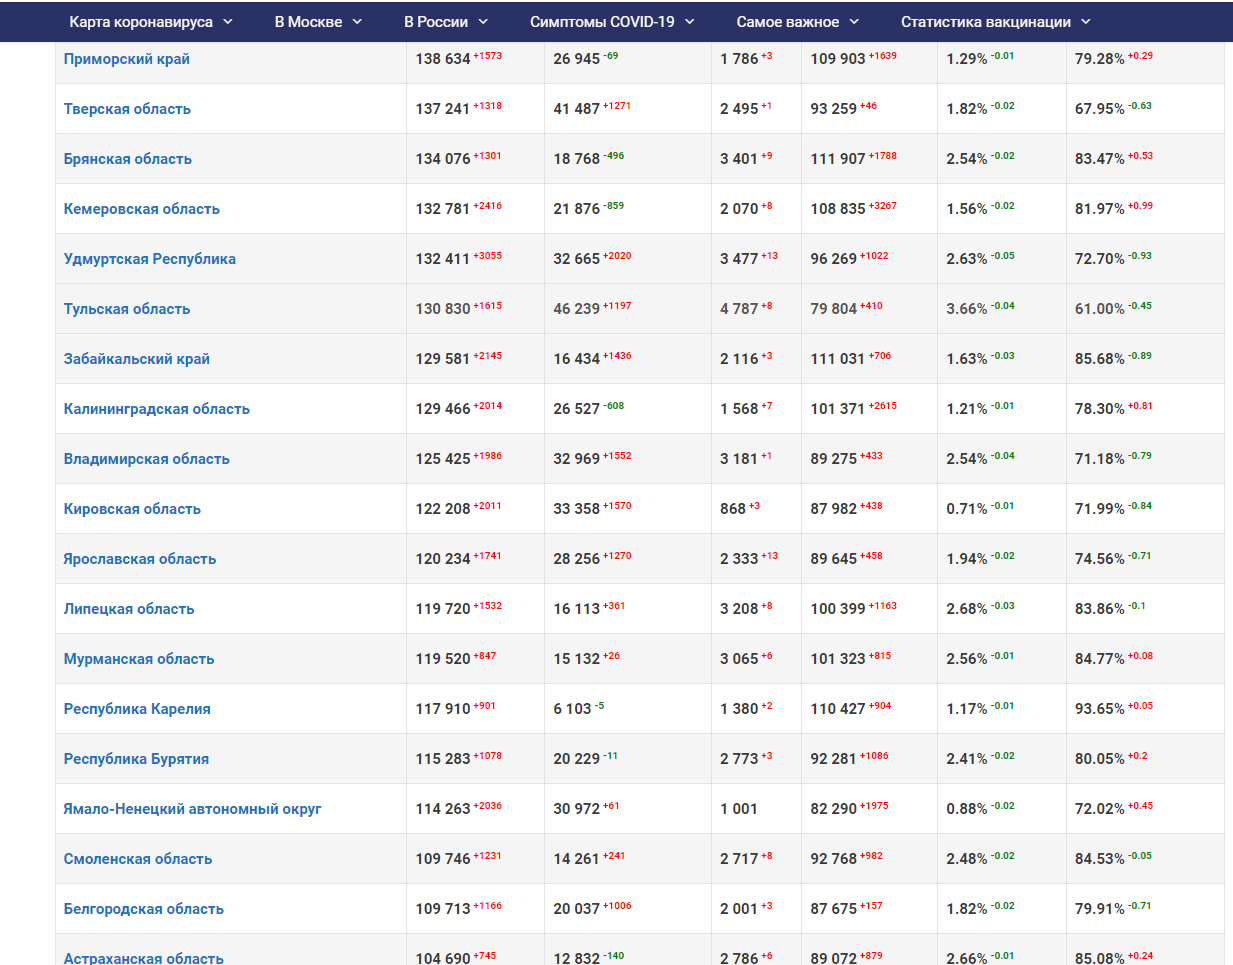The height and width of the screenshot is (965, 1233).
Task: Open Ямало-Ненецкий автономный округ link
Action: pos(192,809)
